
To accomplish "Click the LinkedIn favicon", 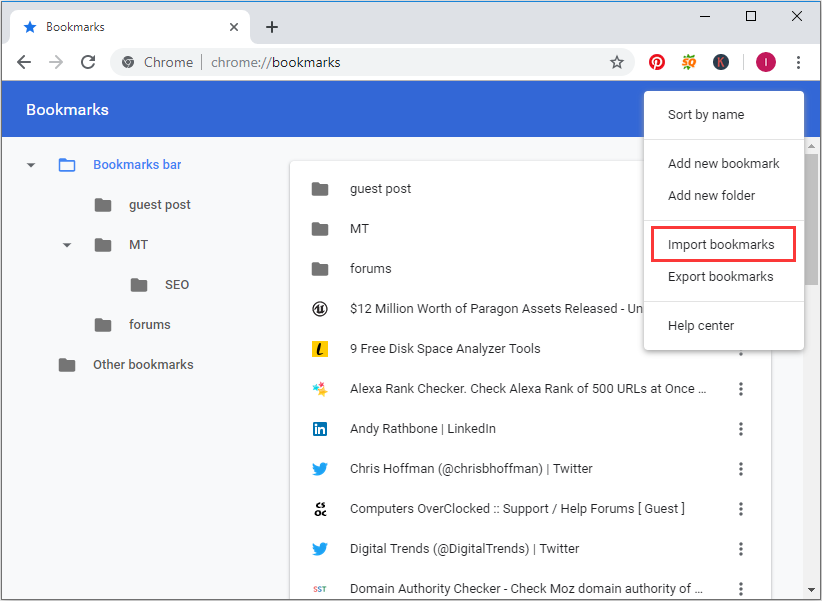I will click(x=320, y=429).
